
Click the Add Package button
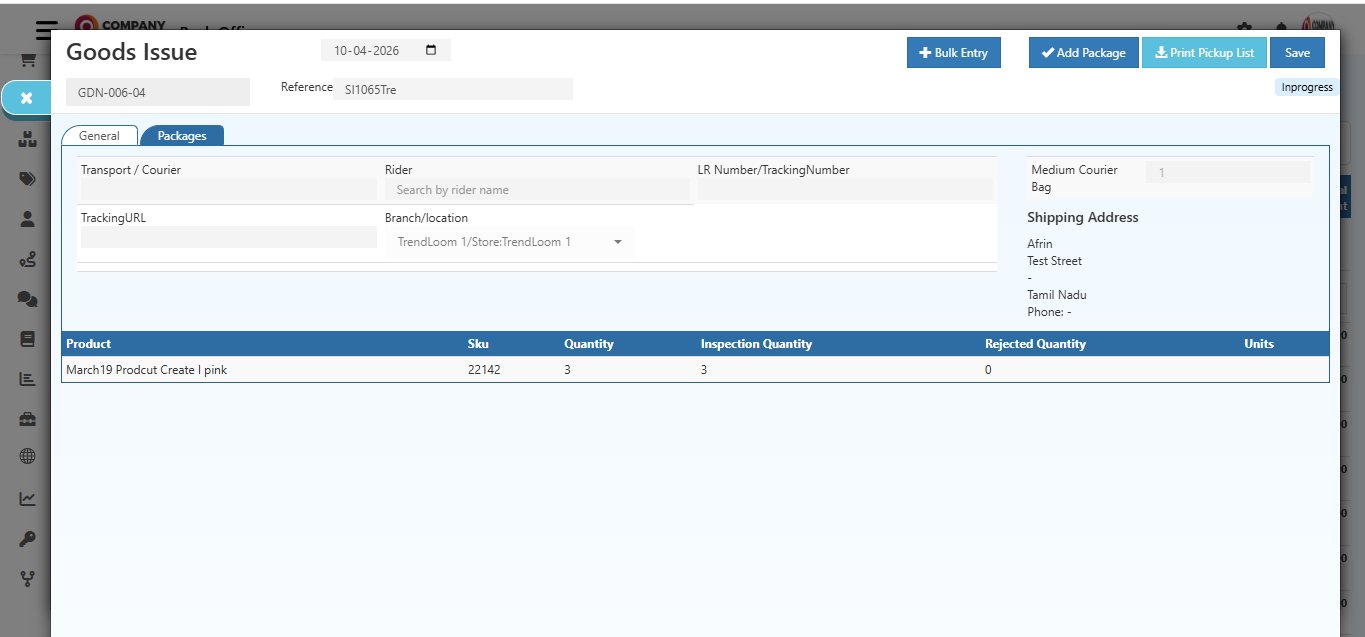[1083, 52]
